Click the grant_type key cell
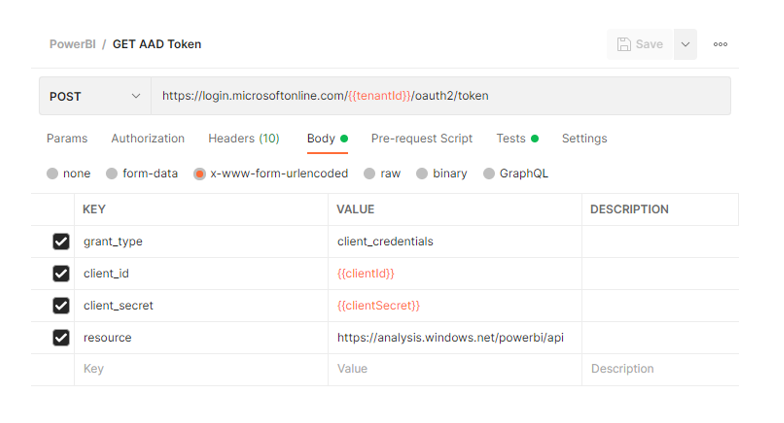Viewport: 784px width, 423px height. pyautogui.click(x=202, y=242)
